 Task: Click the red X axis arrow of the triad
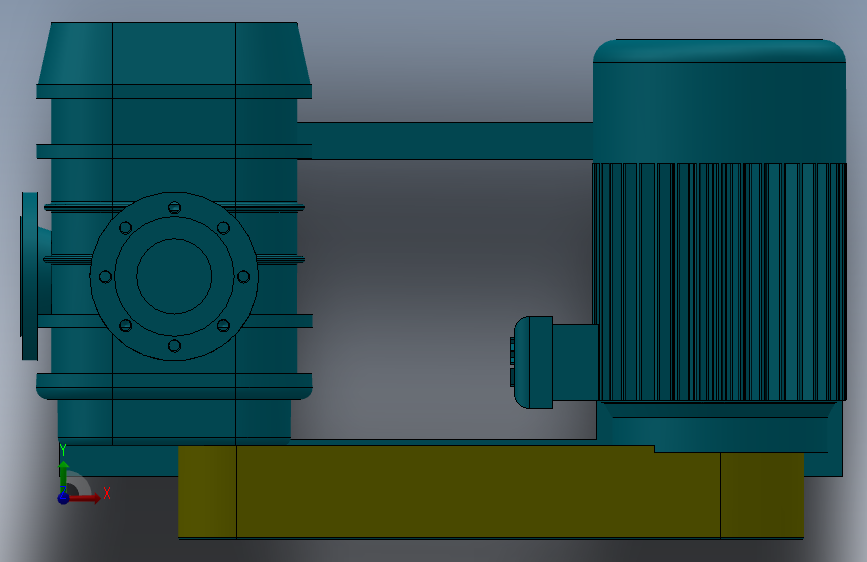pos(84,498)
